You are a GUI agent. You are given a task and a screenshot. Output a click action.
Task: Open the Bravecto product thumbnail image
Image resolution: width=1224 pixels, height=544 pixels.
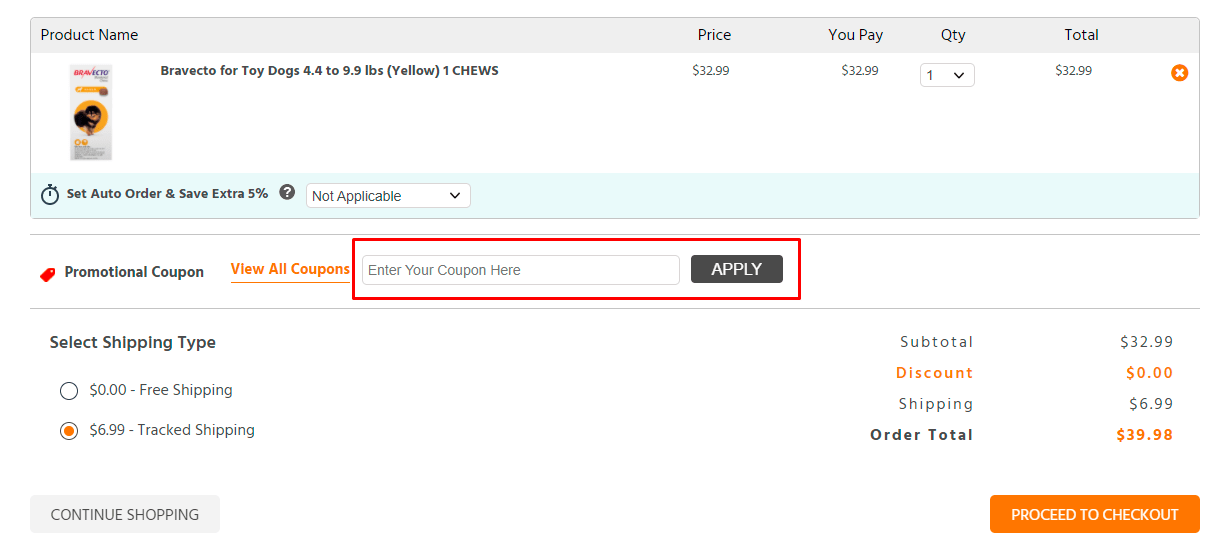coord(91,112)
